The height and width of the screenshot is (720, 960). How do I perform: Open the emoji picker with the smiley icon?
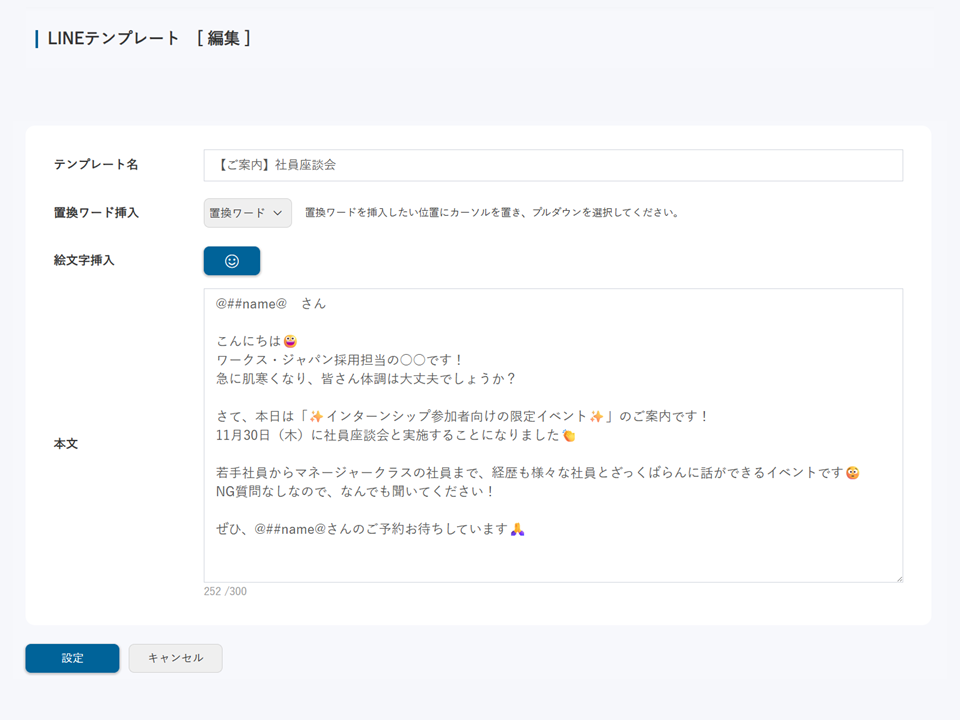pyautogui.click(x=231, y=260)
